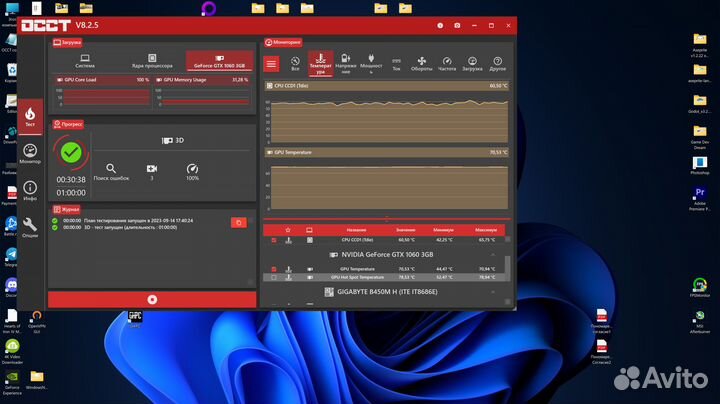720x404 pixels.
Task: Collapse the NVIDIA GeForce GTX 1060 3GB group
Action: coord(493,255)
